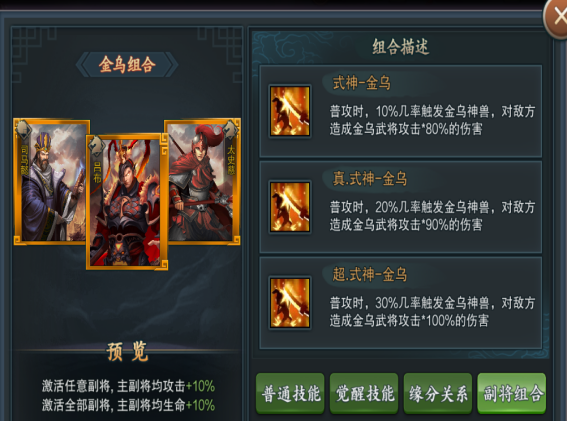Click the 式神-金乌 skill title
Viewport: 567px width, 421px height.
[x=362, y=83]
